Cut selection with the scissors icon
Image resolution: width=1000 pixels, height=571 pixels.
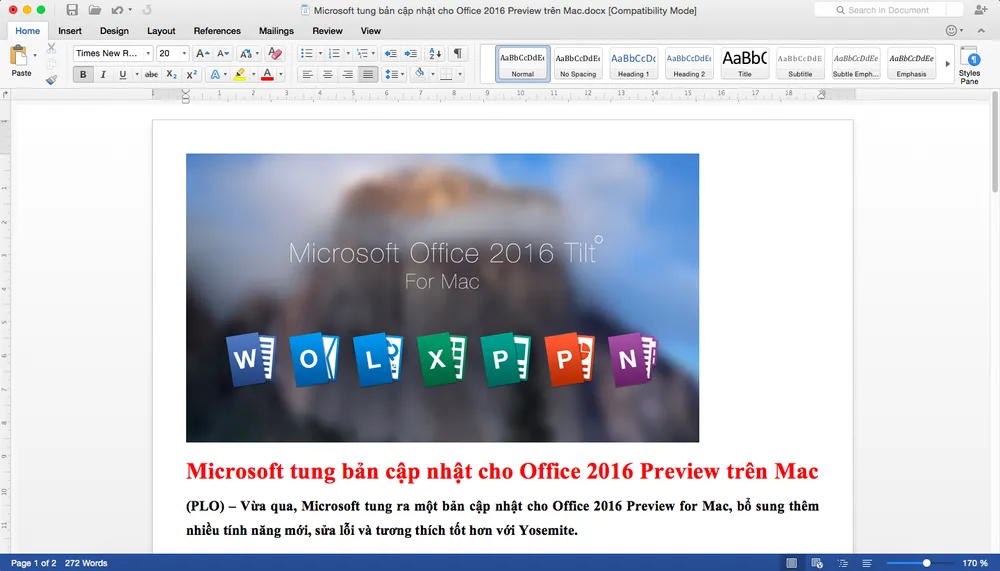(52, 48)
